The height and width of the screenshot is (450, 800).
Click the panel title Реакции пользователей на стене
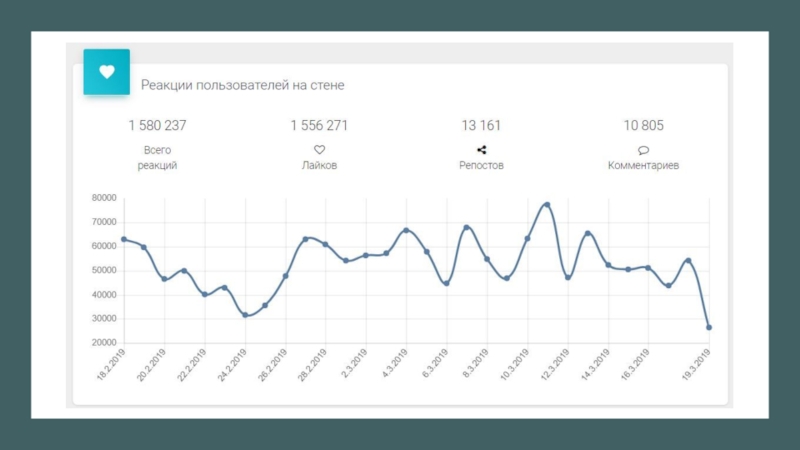(x=242, y=86)
